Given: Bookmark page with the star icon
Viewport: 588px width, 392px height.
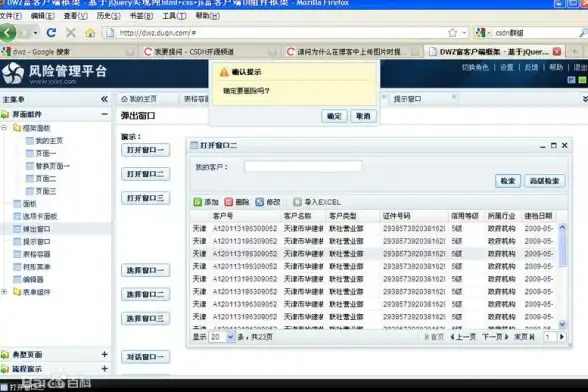Looking at the screenshot, I should tap(453, 33).
